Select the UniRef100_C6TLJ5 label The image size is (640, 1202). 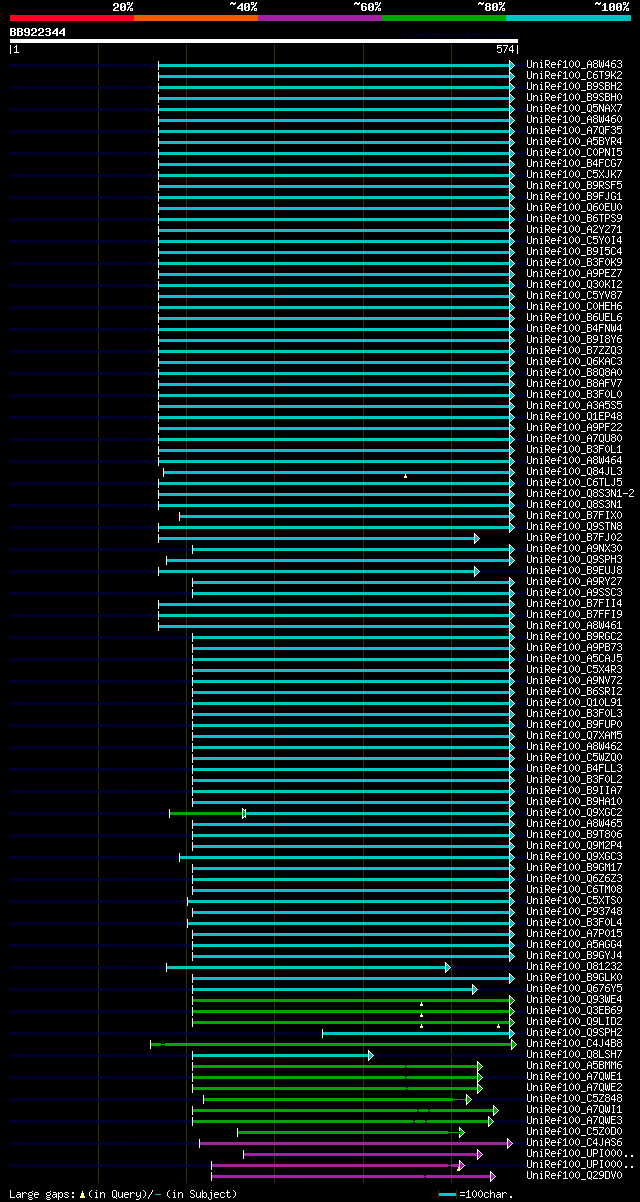[574, 482]
